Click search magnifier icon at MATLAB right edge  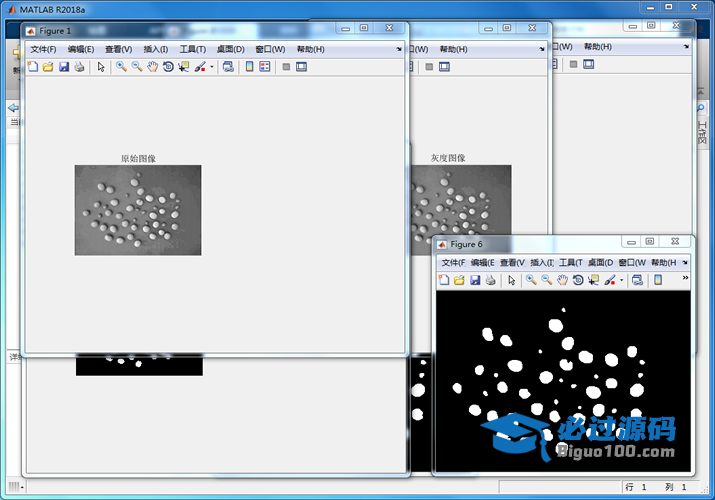[x=701, y=108]
